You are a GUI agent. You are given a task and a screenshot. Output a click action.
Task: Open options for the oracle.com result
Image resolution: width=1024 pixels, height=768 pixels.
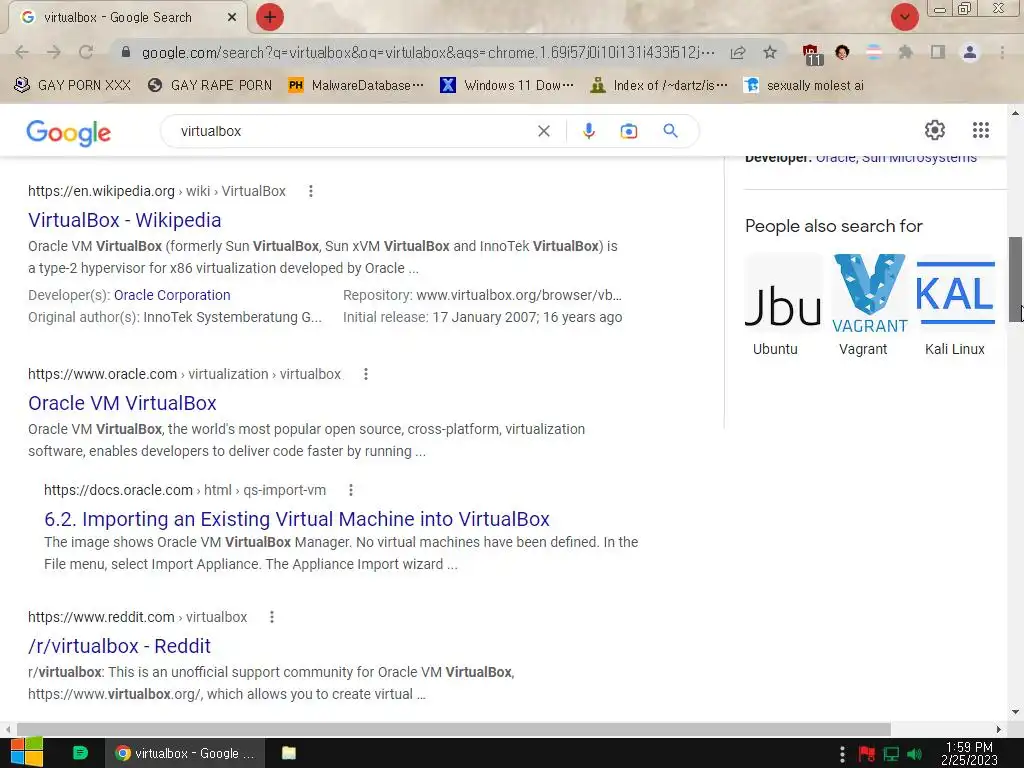click(x=366, y=374)
